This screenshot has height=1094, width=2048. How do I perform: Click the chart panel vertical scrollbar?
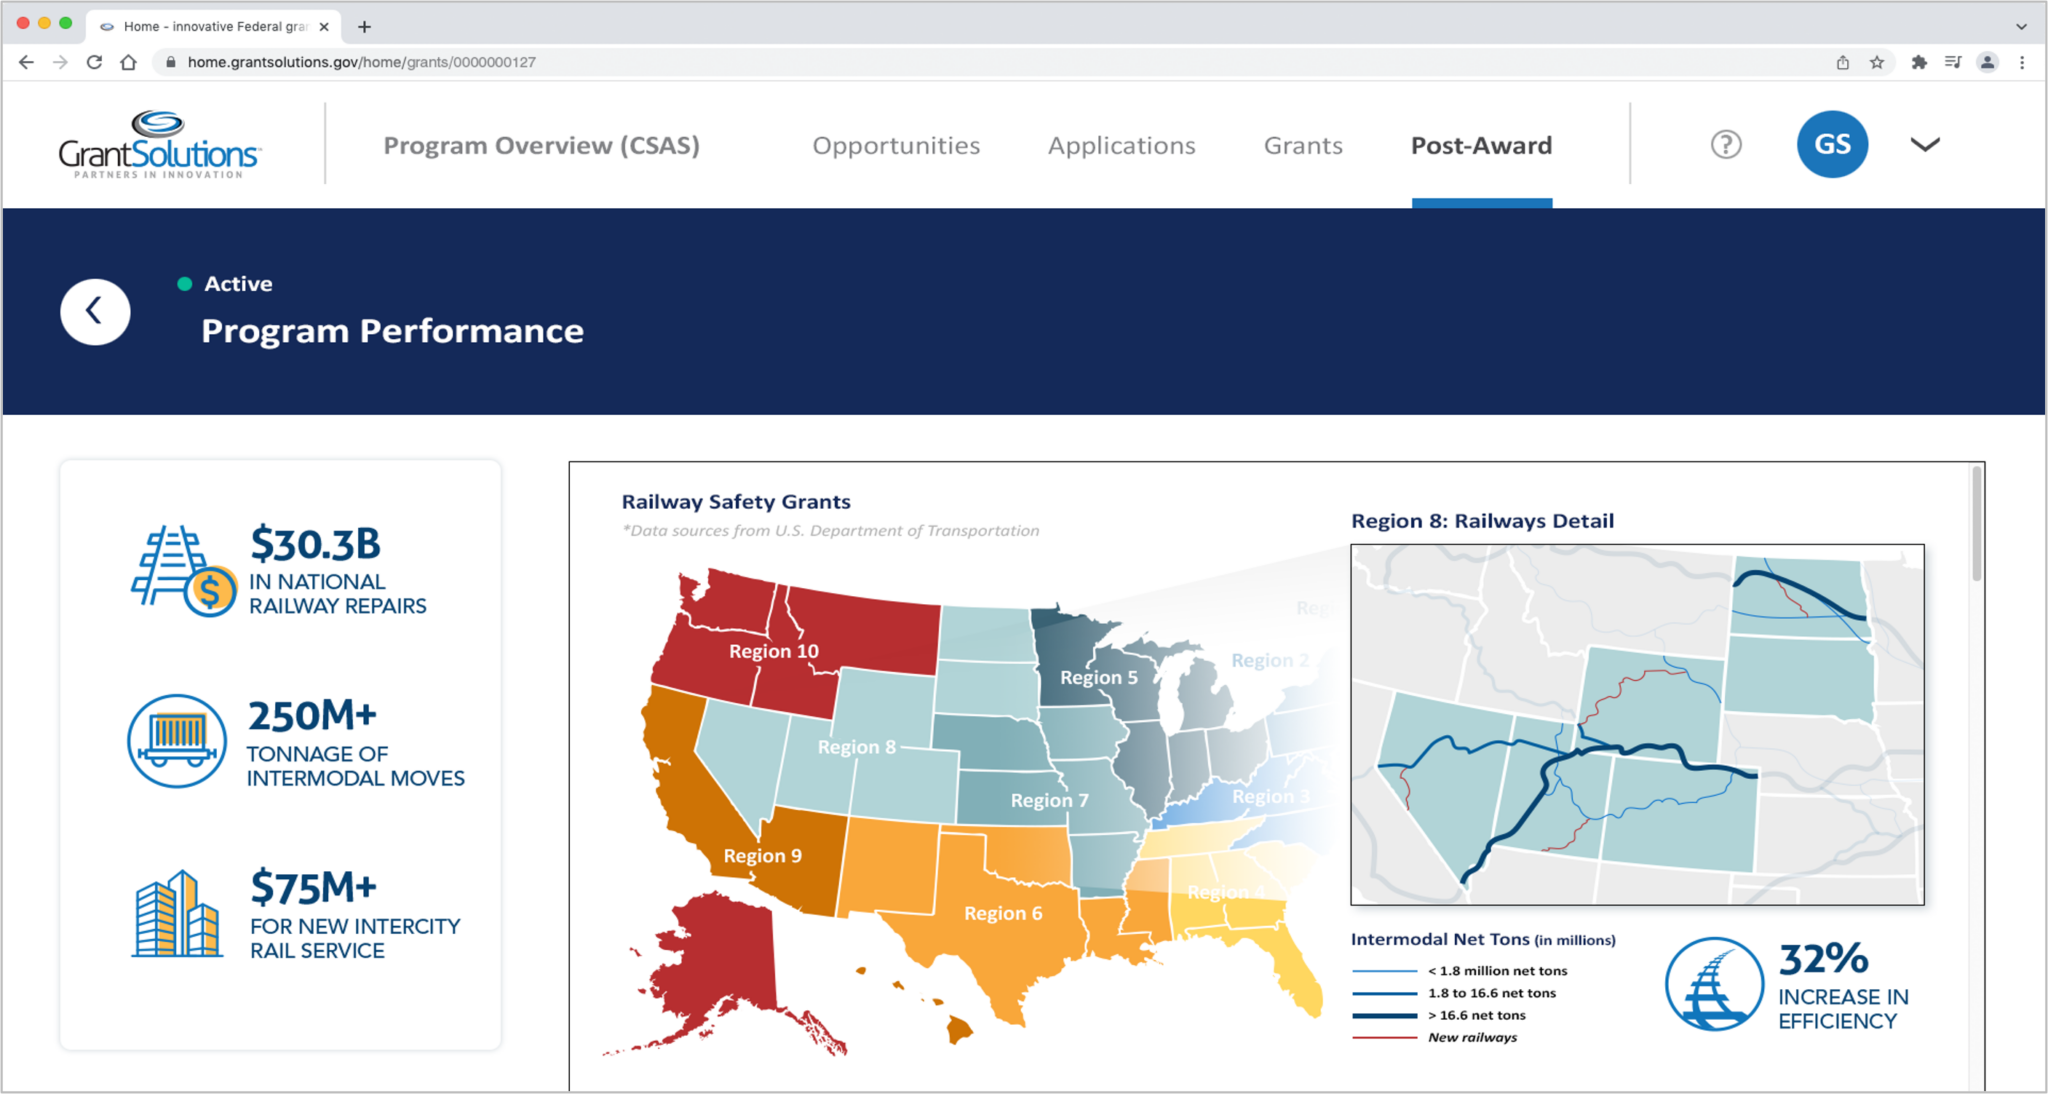point(1976,525)
